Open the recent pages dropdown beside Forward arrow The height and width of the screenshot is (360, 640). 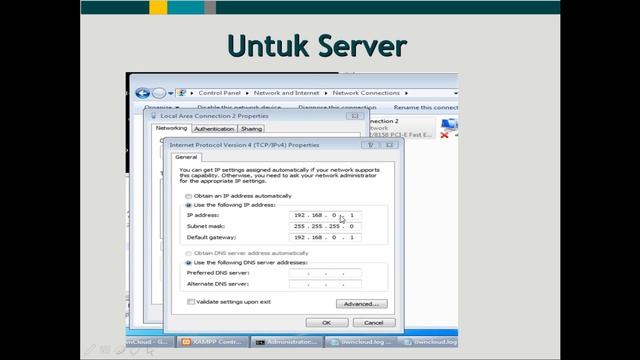pyautogui.click(x=171, y=93)
